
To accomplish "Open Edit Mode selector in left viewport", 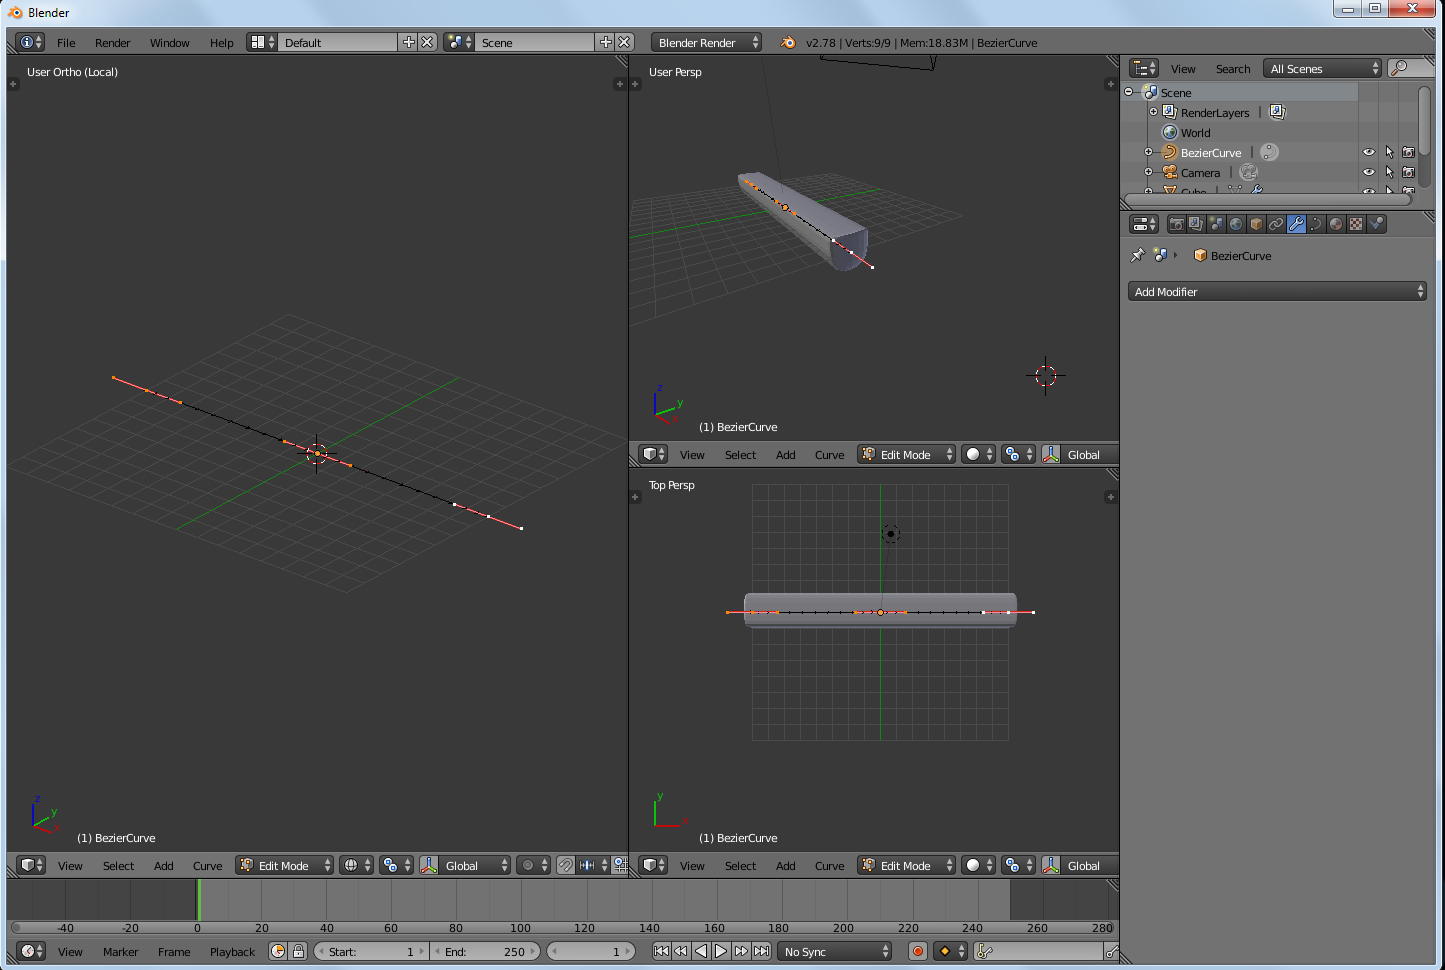I will [284, 865].
